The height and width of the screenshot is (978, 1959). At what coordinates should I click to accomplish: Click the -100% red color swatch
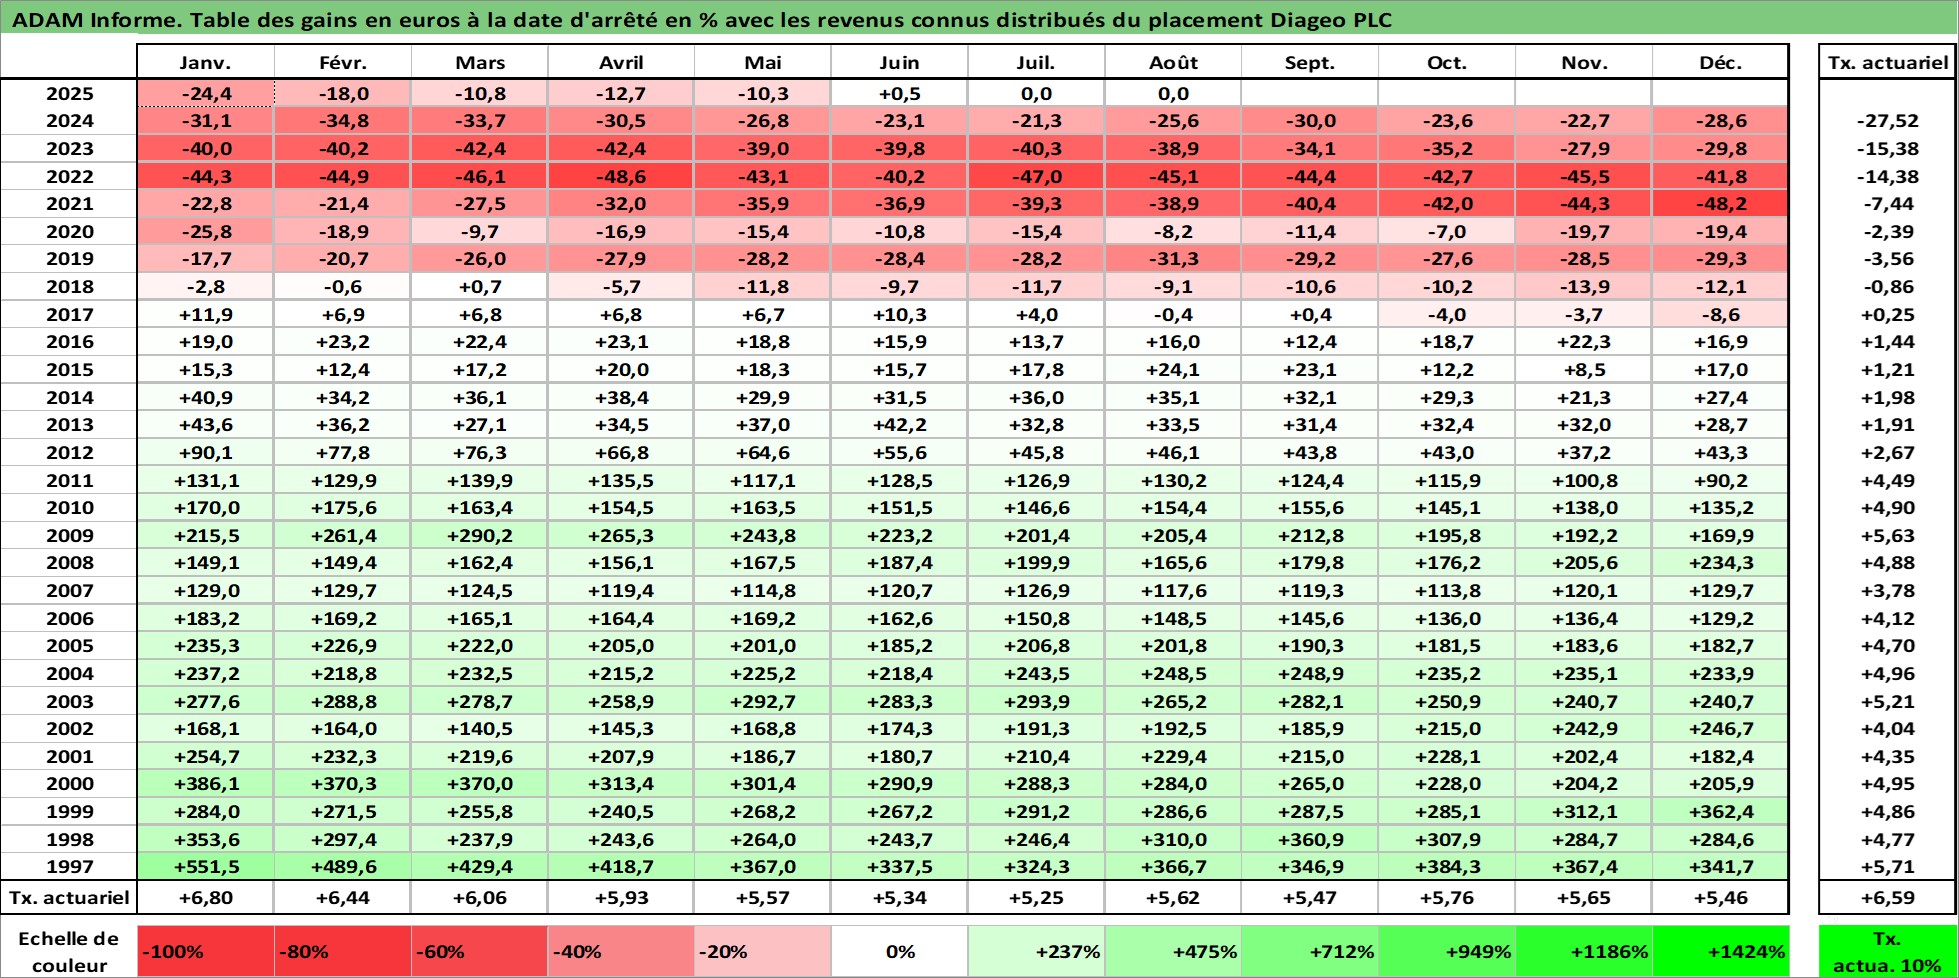(206, 951)
